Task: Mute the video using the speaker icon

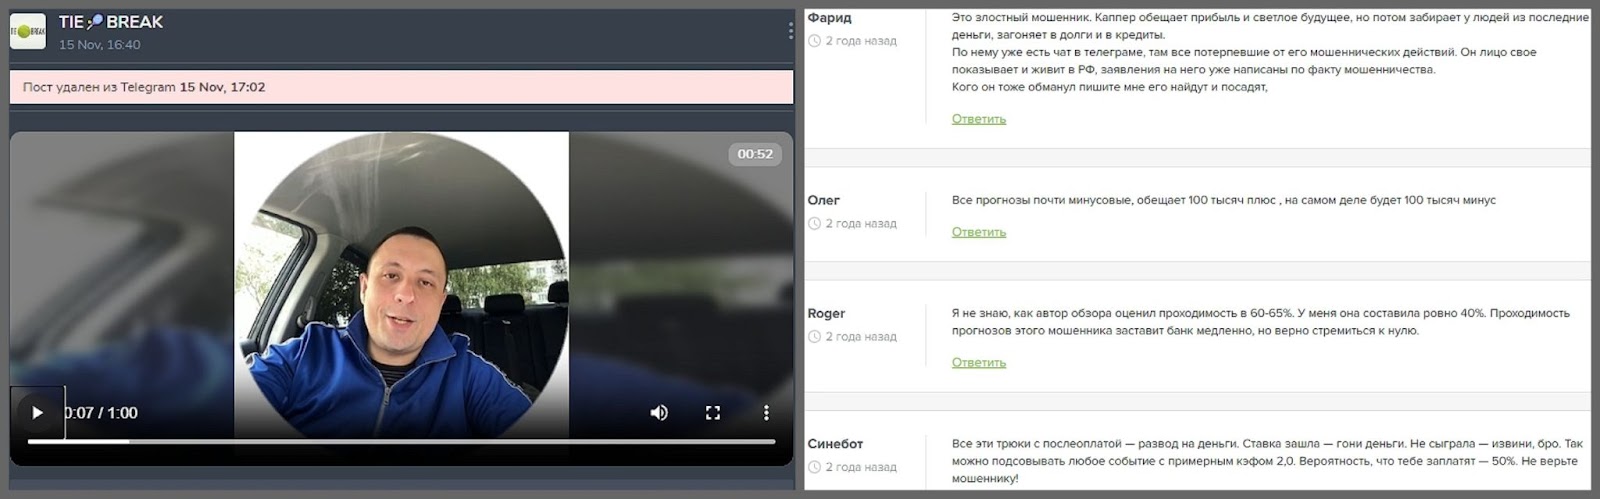Action: coord(659,413)
